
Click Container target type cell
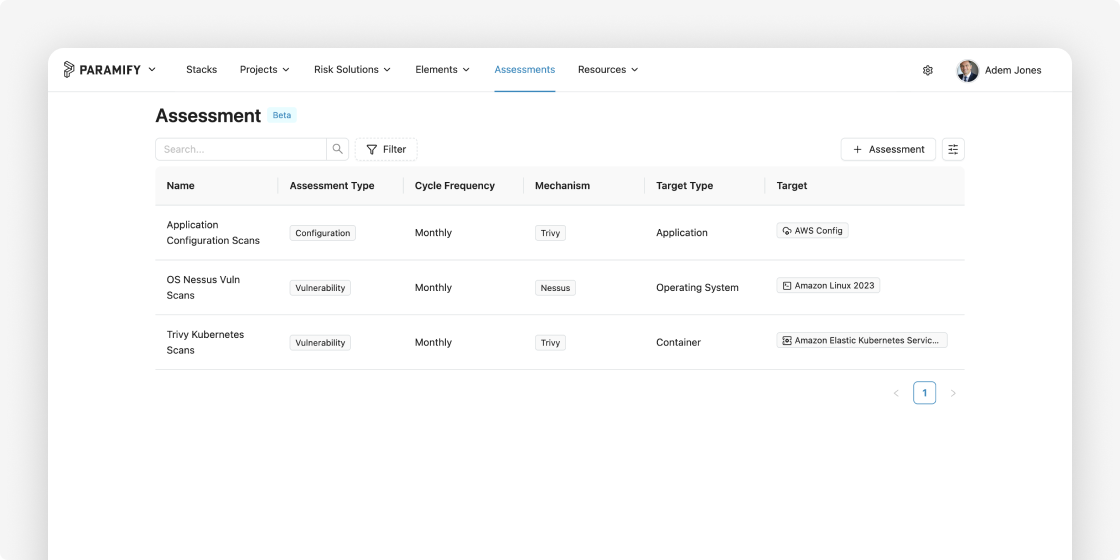click(x=679, y=343)
